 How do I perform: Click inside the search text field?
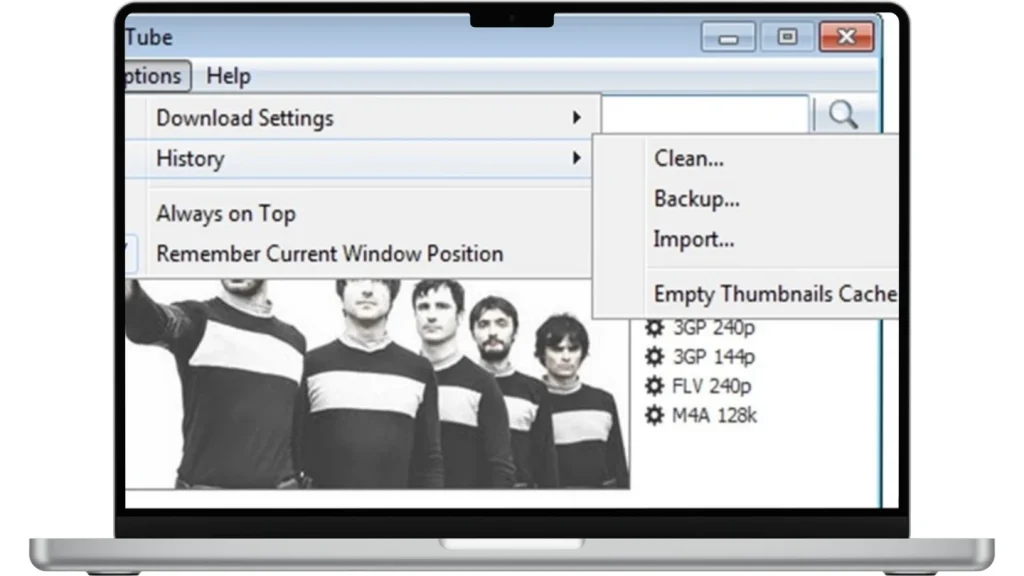pos(705,114)
